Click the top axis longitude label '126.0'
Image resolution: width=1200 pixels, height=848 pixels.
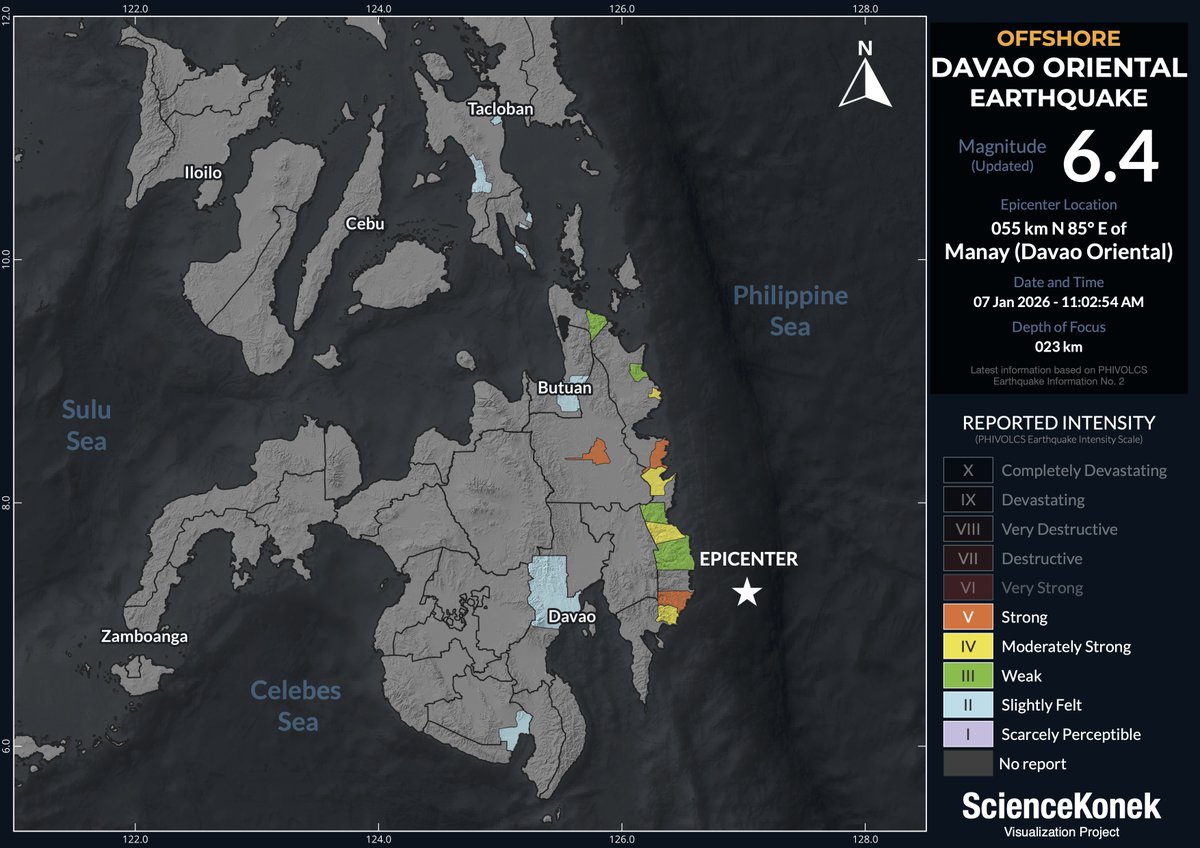[621, 9]
